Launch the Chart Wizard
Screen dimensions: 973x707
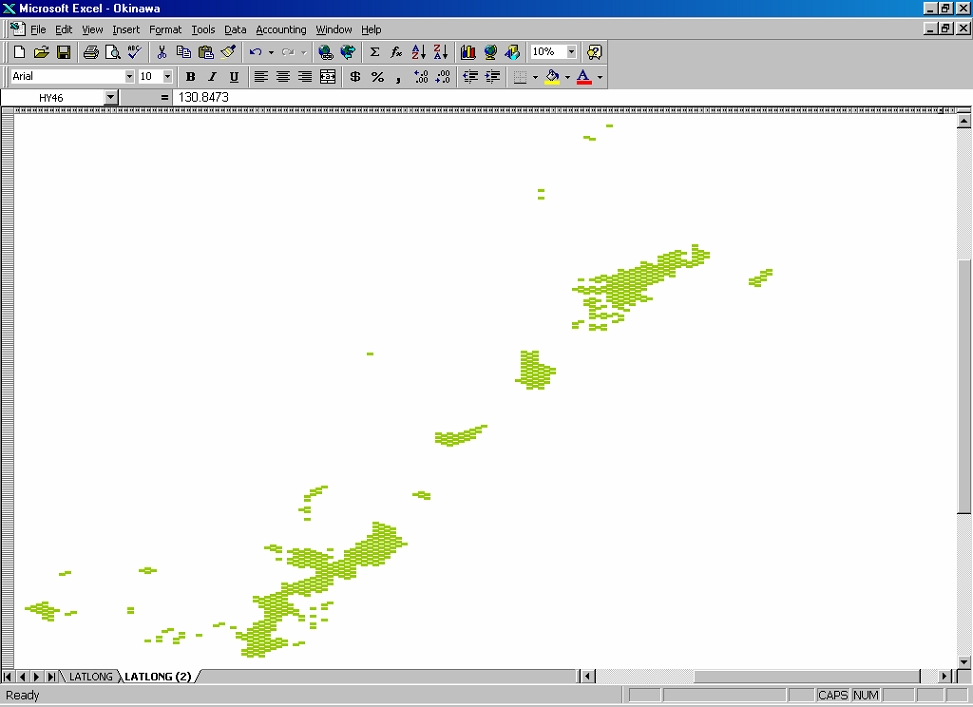(468, 52)
